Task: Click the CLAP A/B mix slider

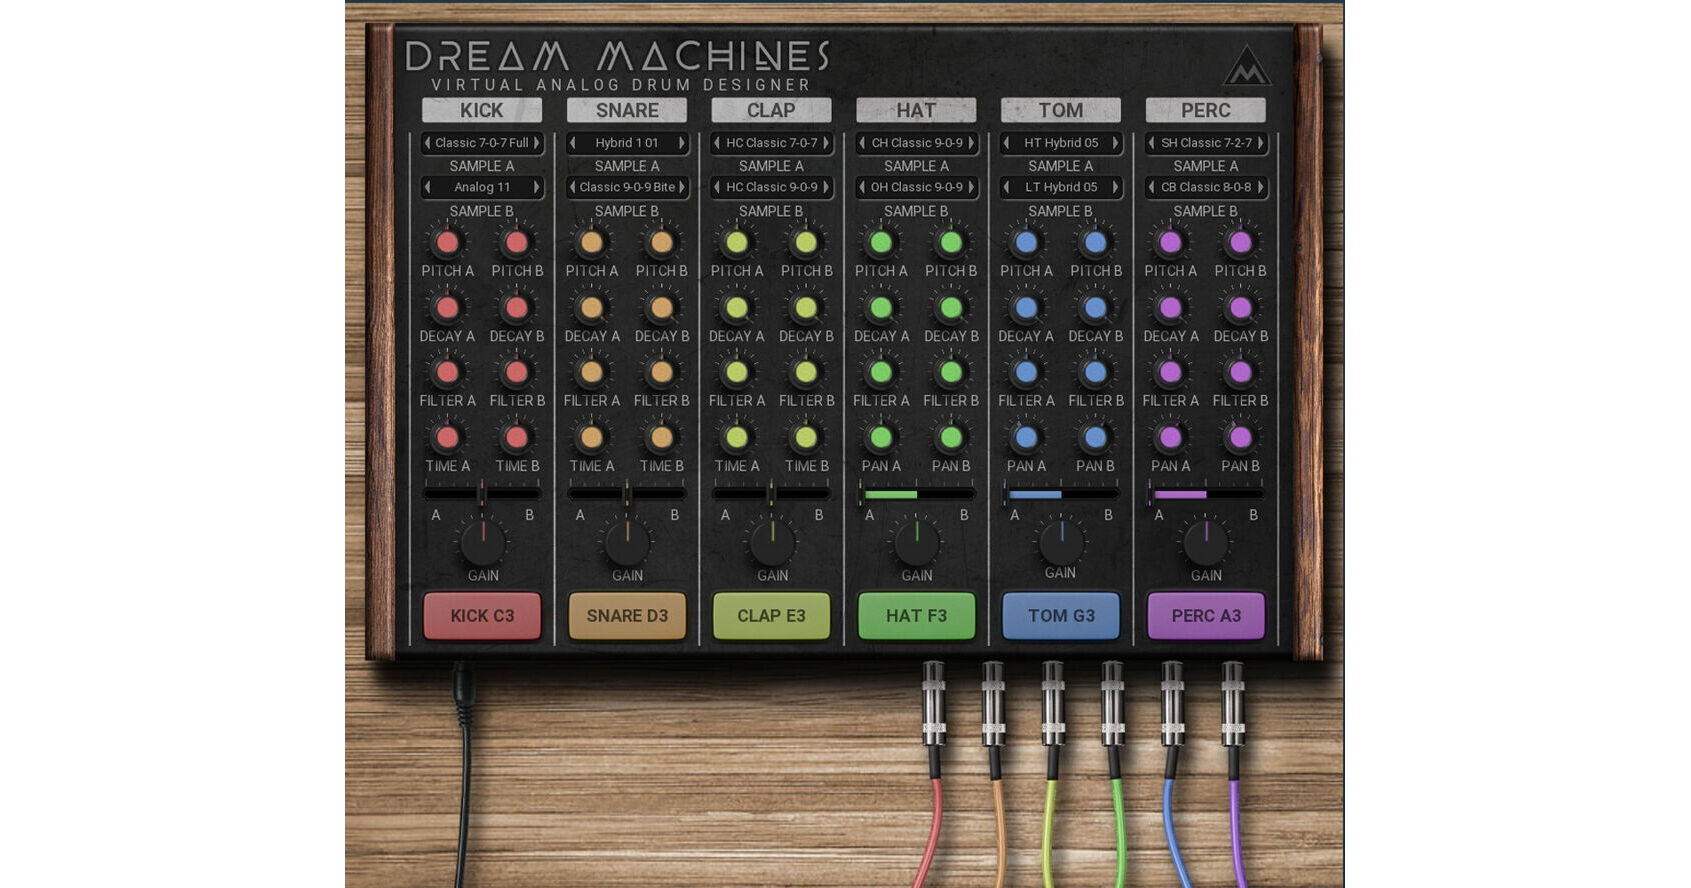Action: click(x=772, y=493)
